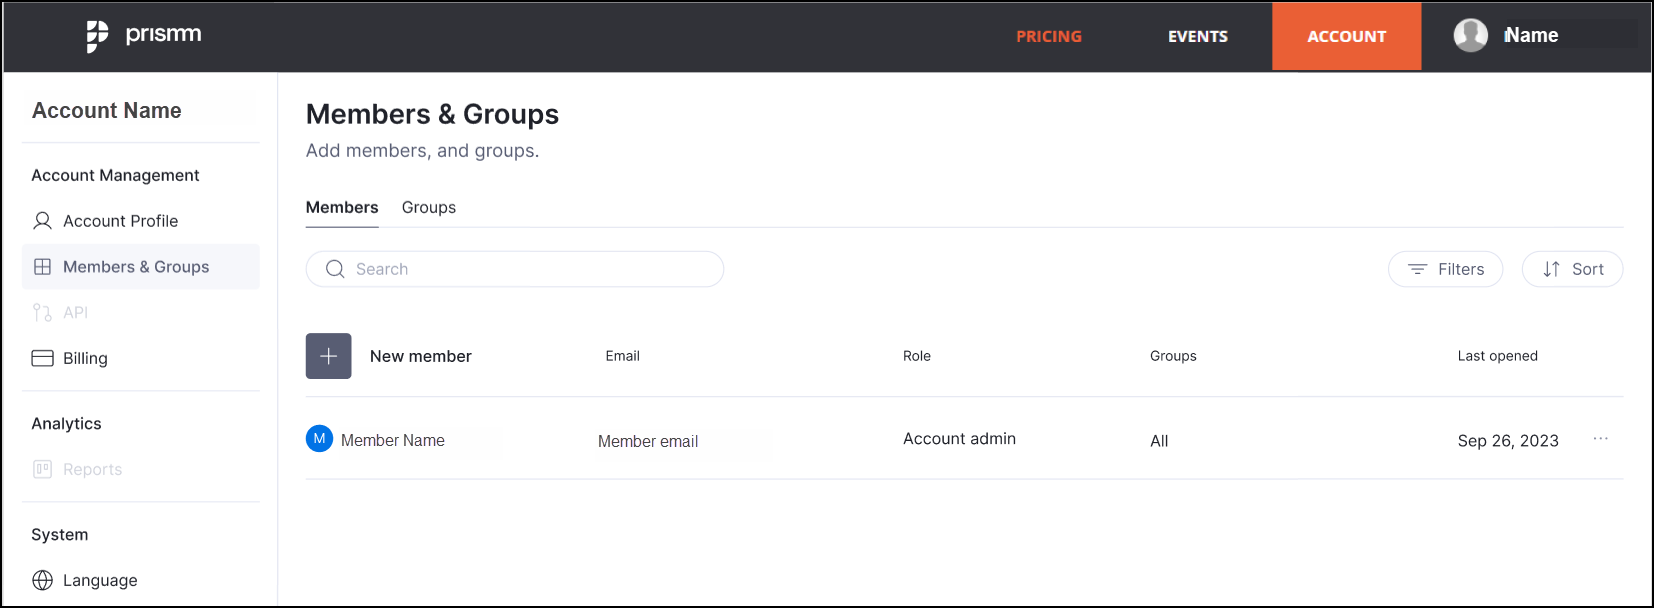The width and height of the screenshot is (1654, 608).
Task: Click the Billing card icon
Action: coord(42,358)
